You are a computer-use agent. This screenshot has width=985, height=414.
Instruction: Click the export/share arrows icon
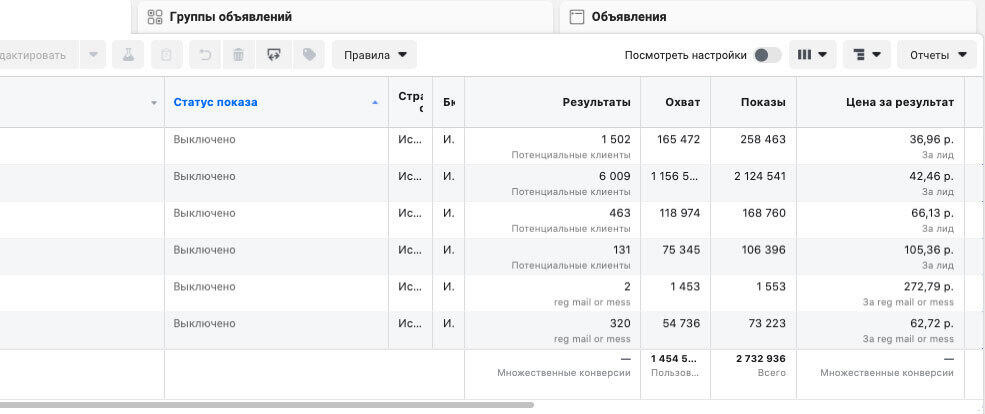coord(273,55)
